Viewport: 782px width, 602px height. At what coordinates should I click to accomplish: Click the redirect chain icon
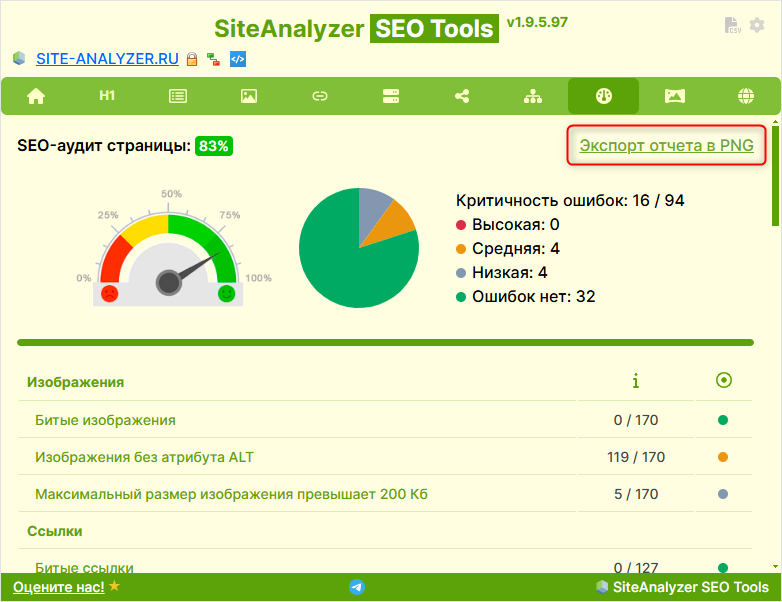213,59
